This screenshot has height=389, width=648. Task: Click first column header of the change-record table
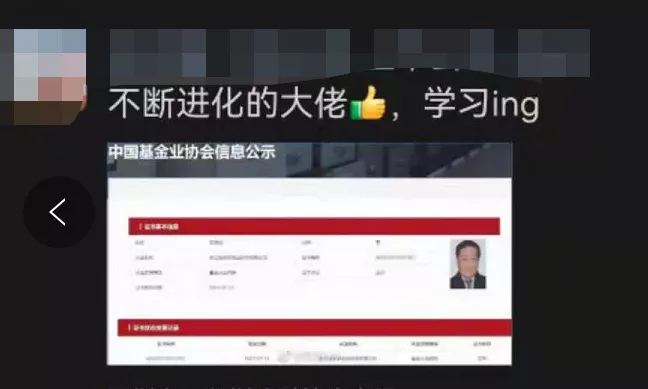[166, 344]
